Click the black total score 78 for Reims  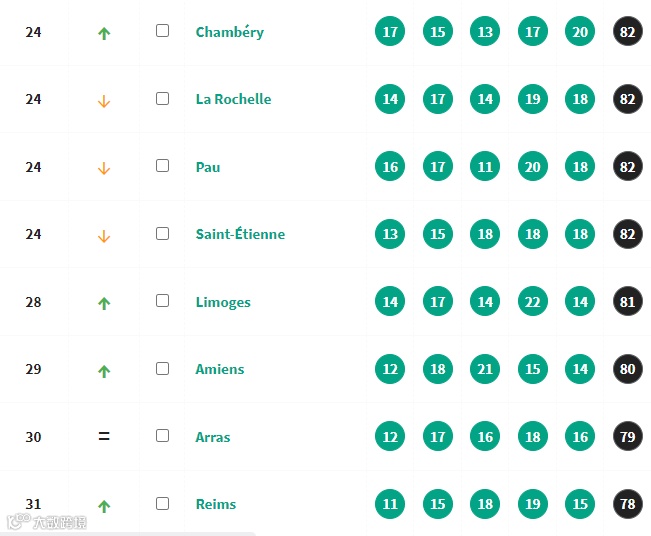point(628,504)
